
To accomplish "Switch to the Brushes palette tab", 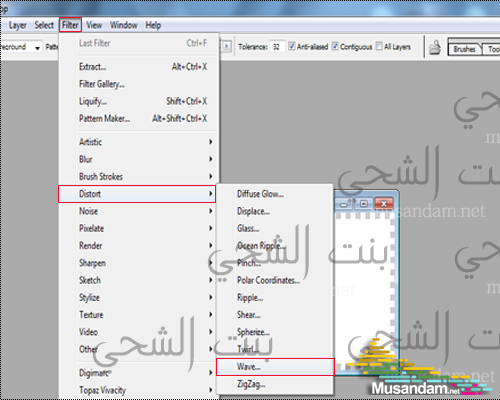I will point(464,49).
